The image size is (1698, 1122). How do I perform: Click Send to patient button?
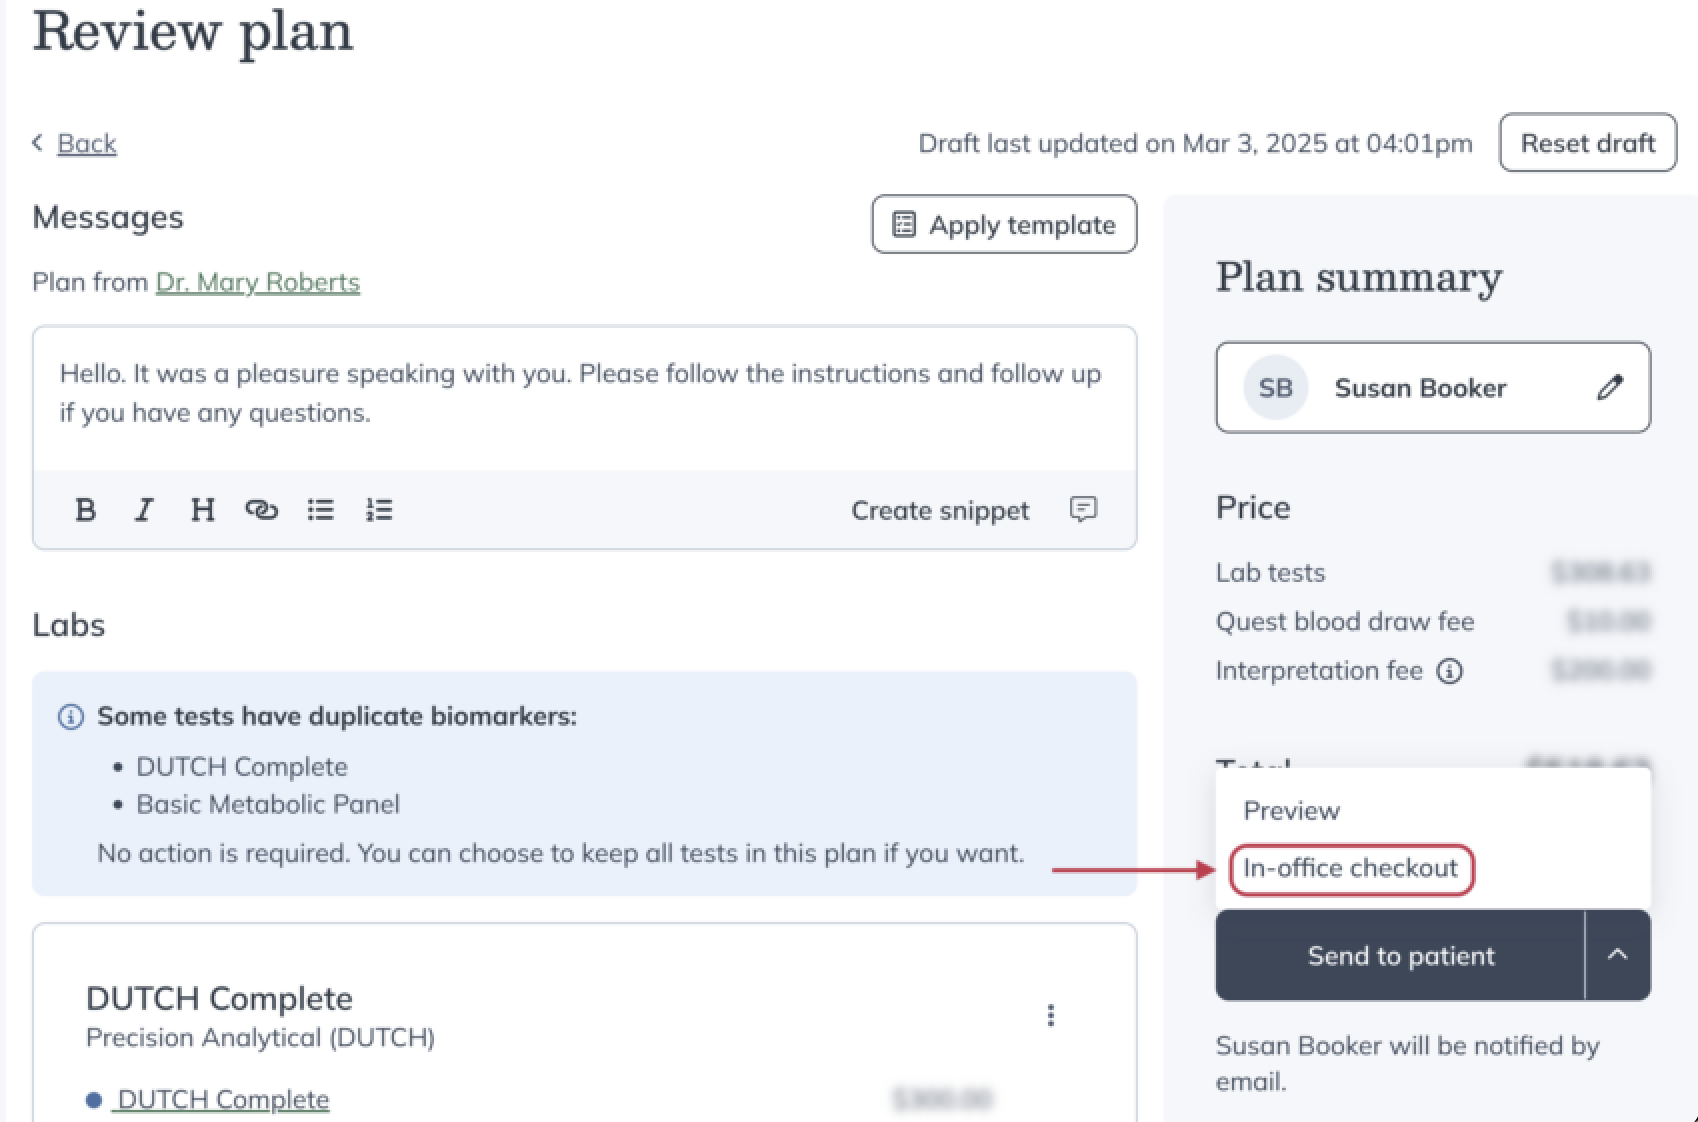[1400, 955]
